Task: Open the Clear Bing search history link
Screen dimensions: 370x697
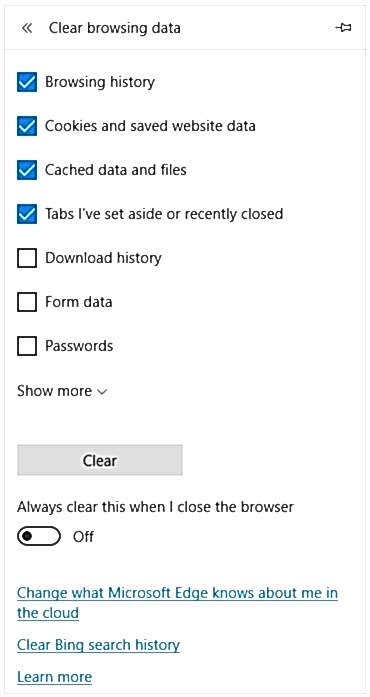Action: pyautogui.click(x=98, y=645)
